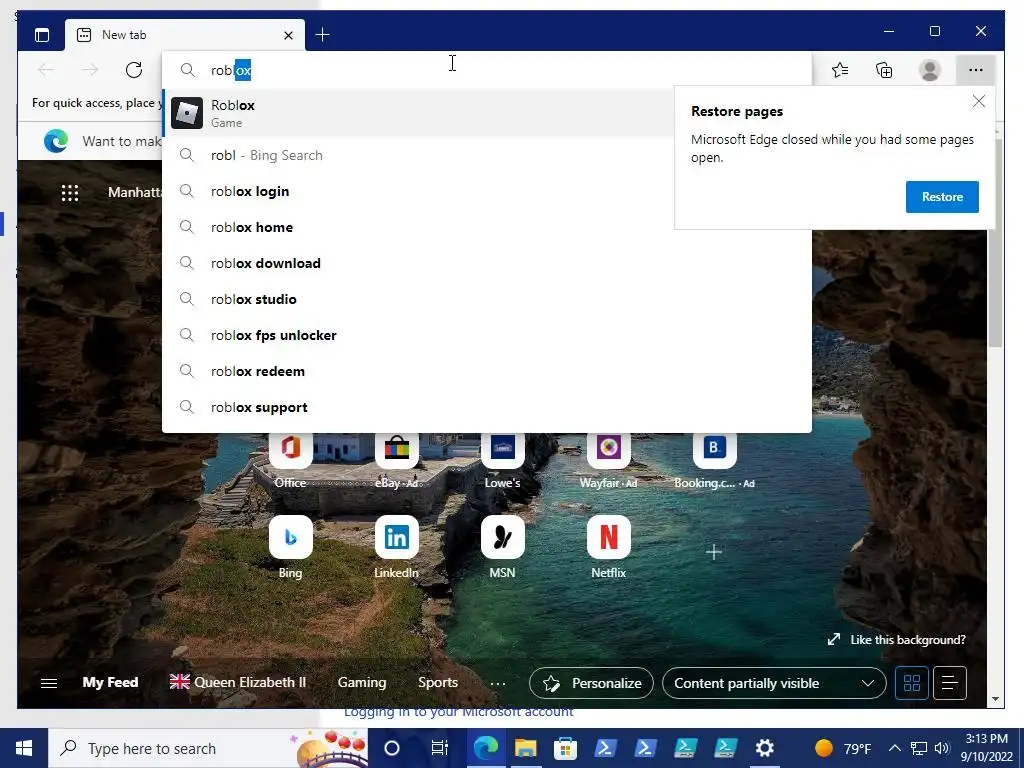
Task: Open the Booking.com quick link tile
Action: (714, 461)
